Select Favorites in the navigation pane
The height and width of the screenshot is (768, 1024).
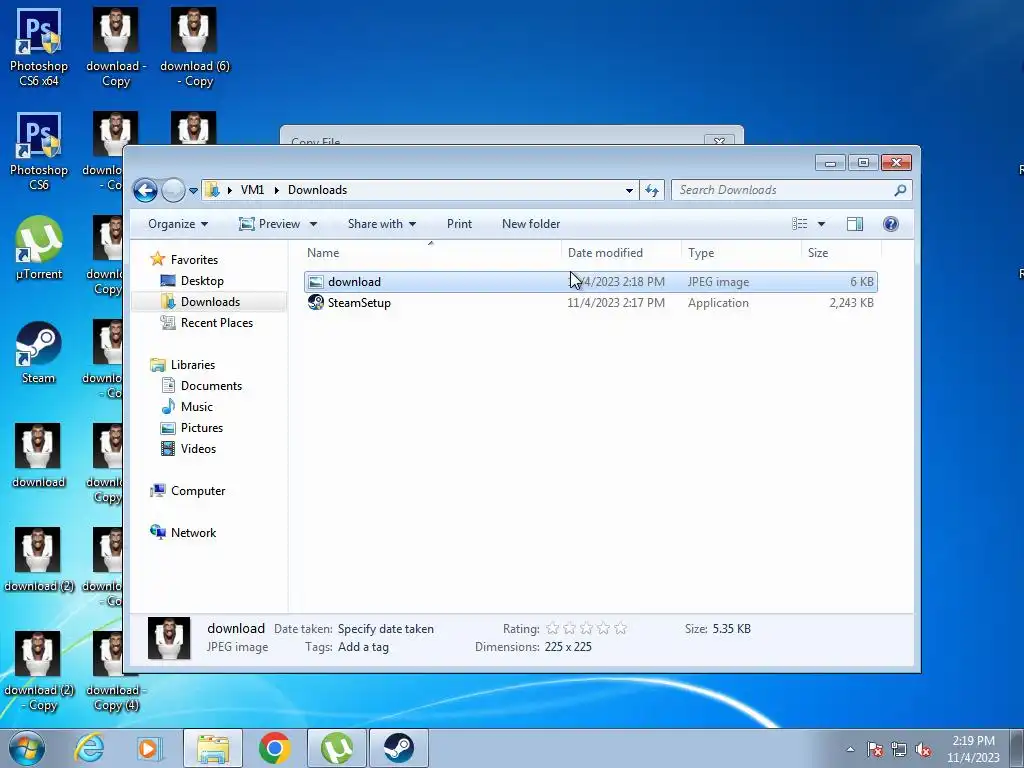click(194, 260)
